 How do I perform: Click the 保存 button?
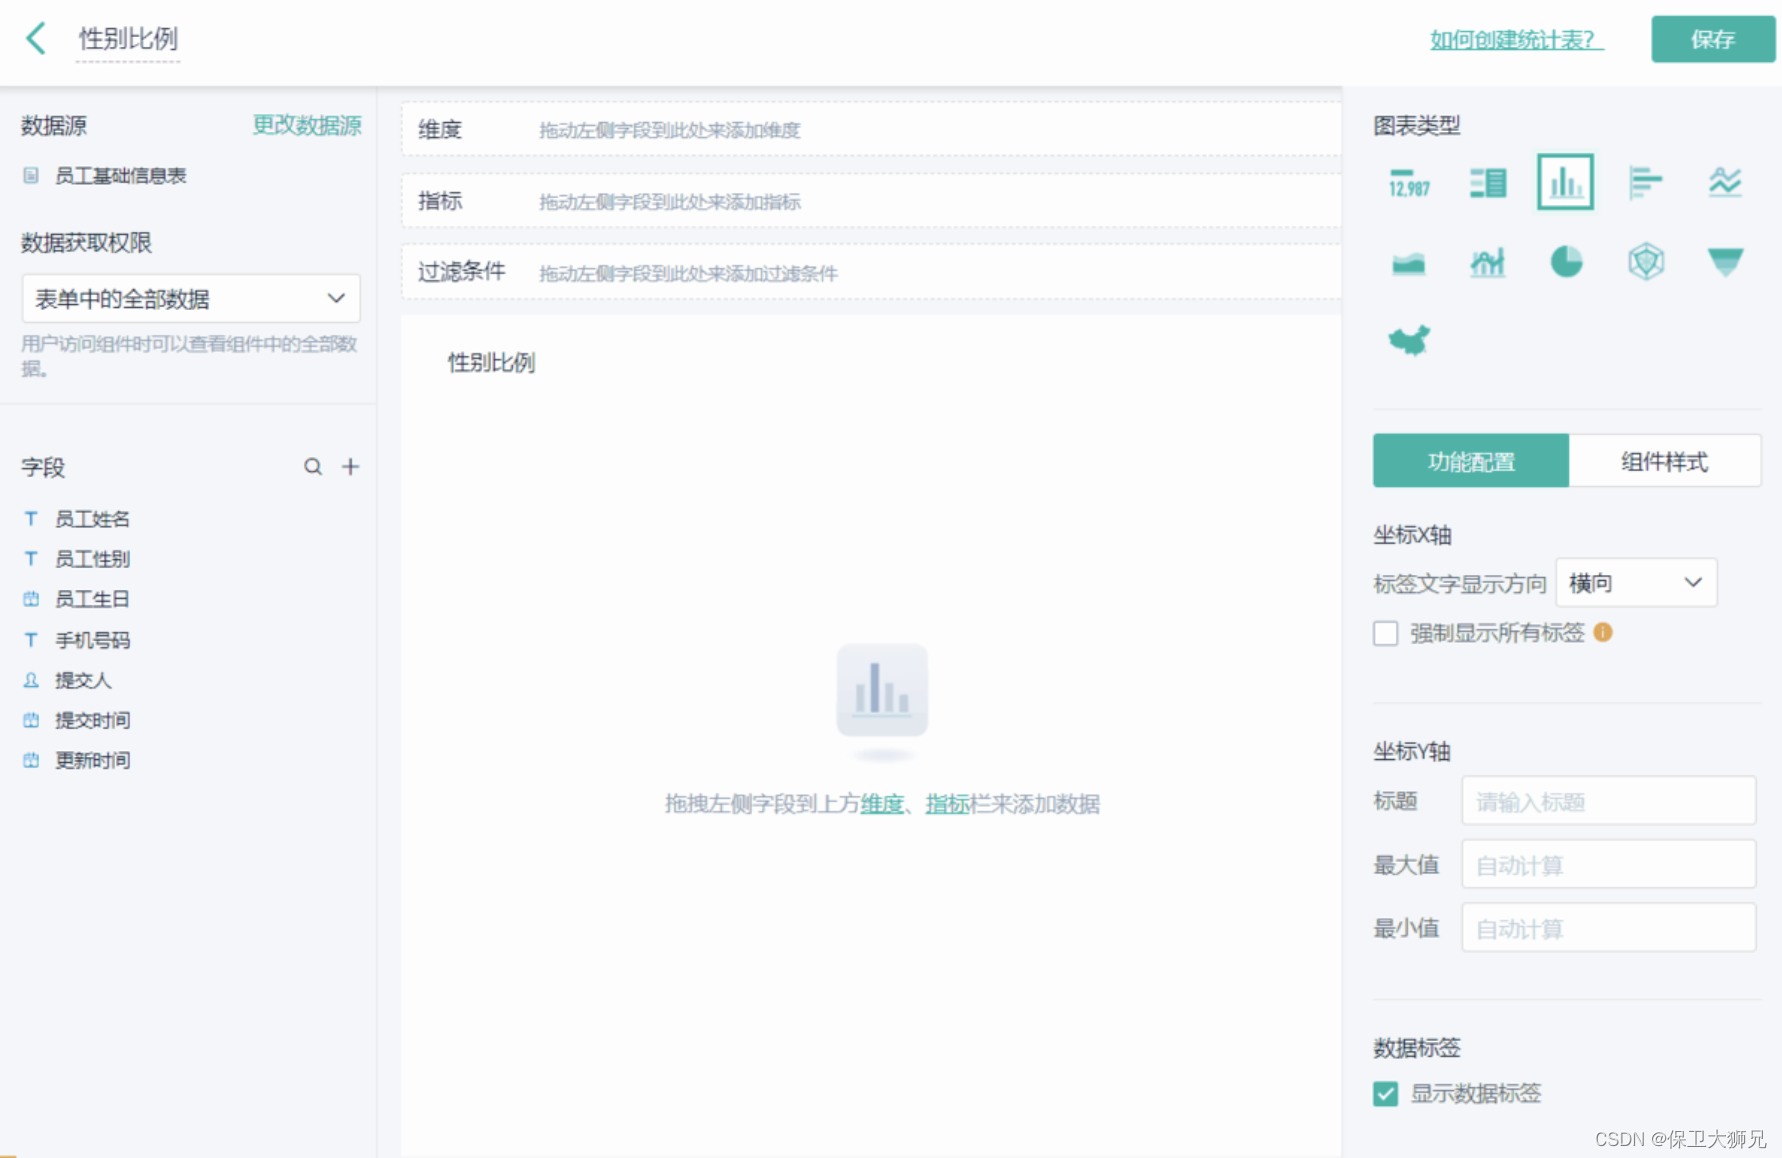pos(1712,39)
